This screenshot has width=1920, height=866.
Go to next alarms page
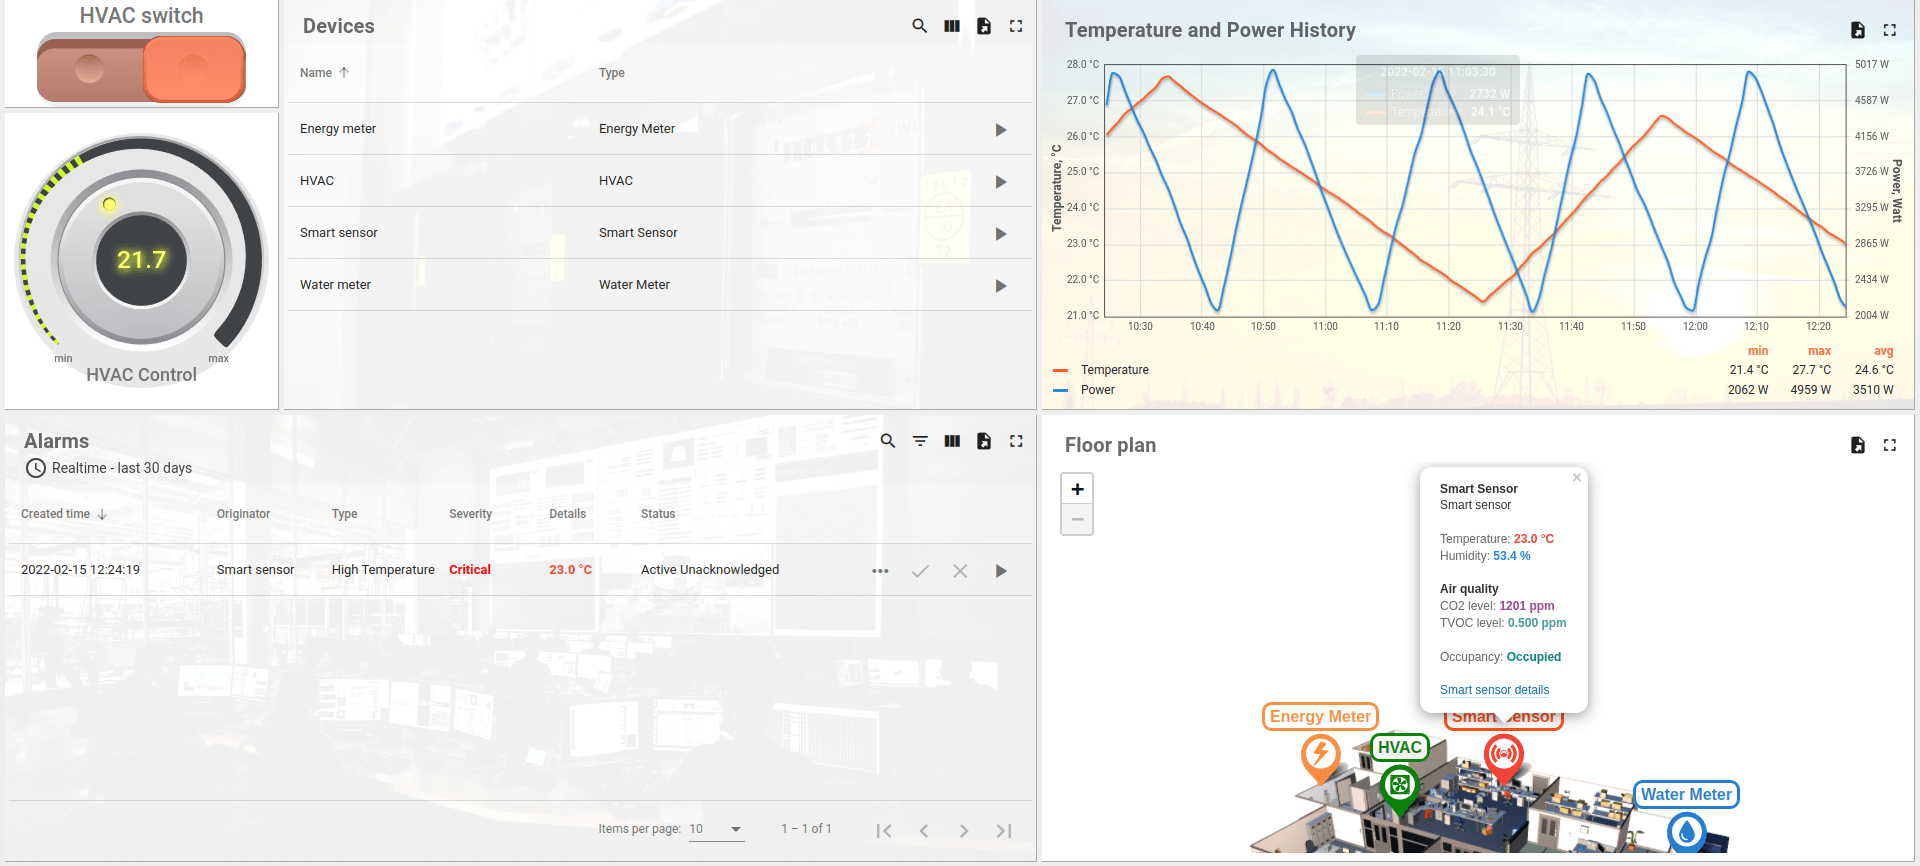(x=964, y=831)
